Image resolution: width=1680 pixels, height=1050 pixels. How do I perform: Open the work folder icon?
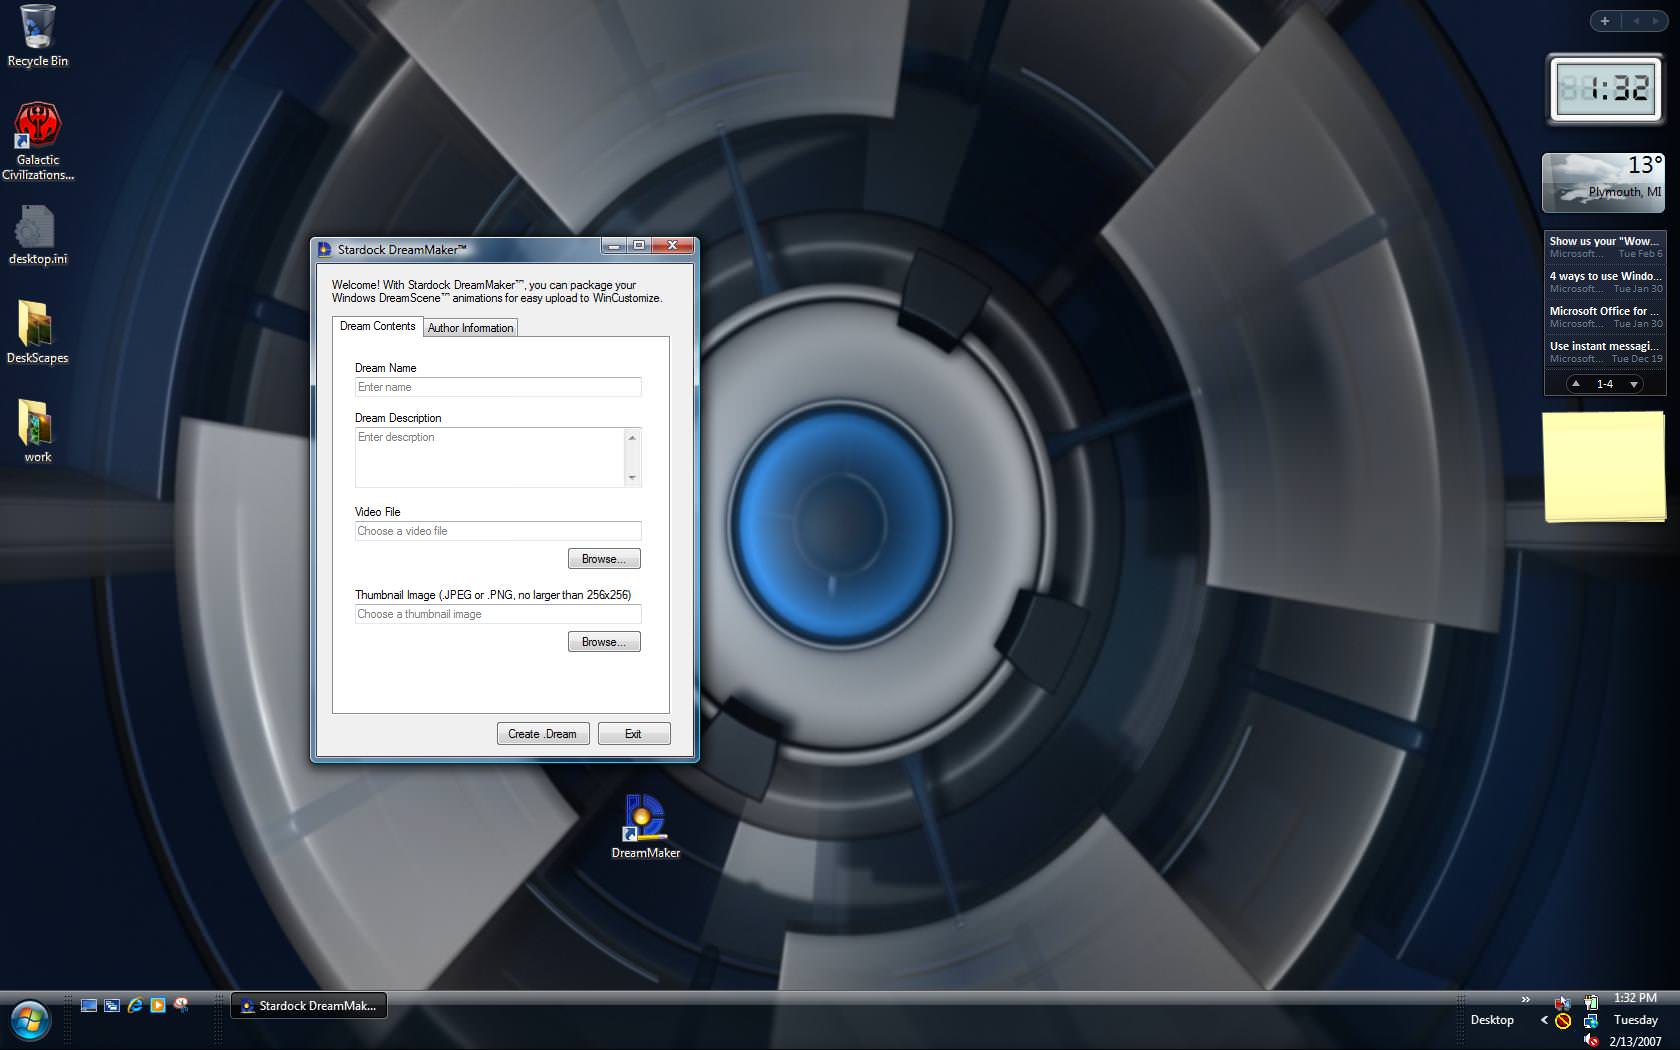tap(37, 431)
